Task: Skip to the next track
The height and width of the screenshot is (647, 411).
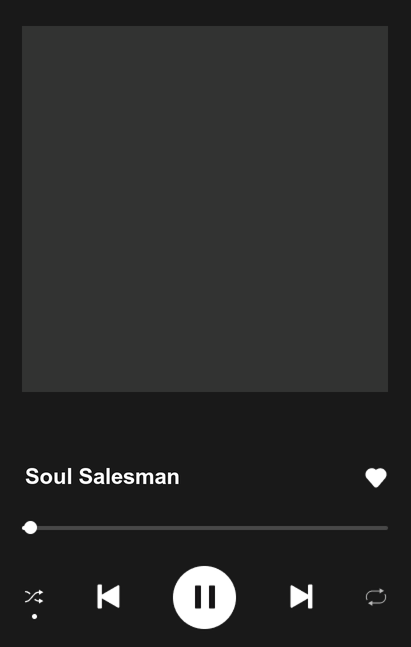Action: click(x=301, y=596)
